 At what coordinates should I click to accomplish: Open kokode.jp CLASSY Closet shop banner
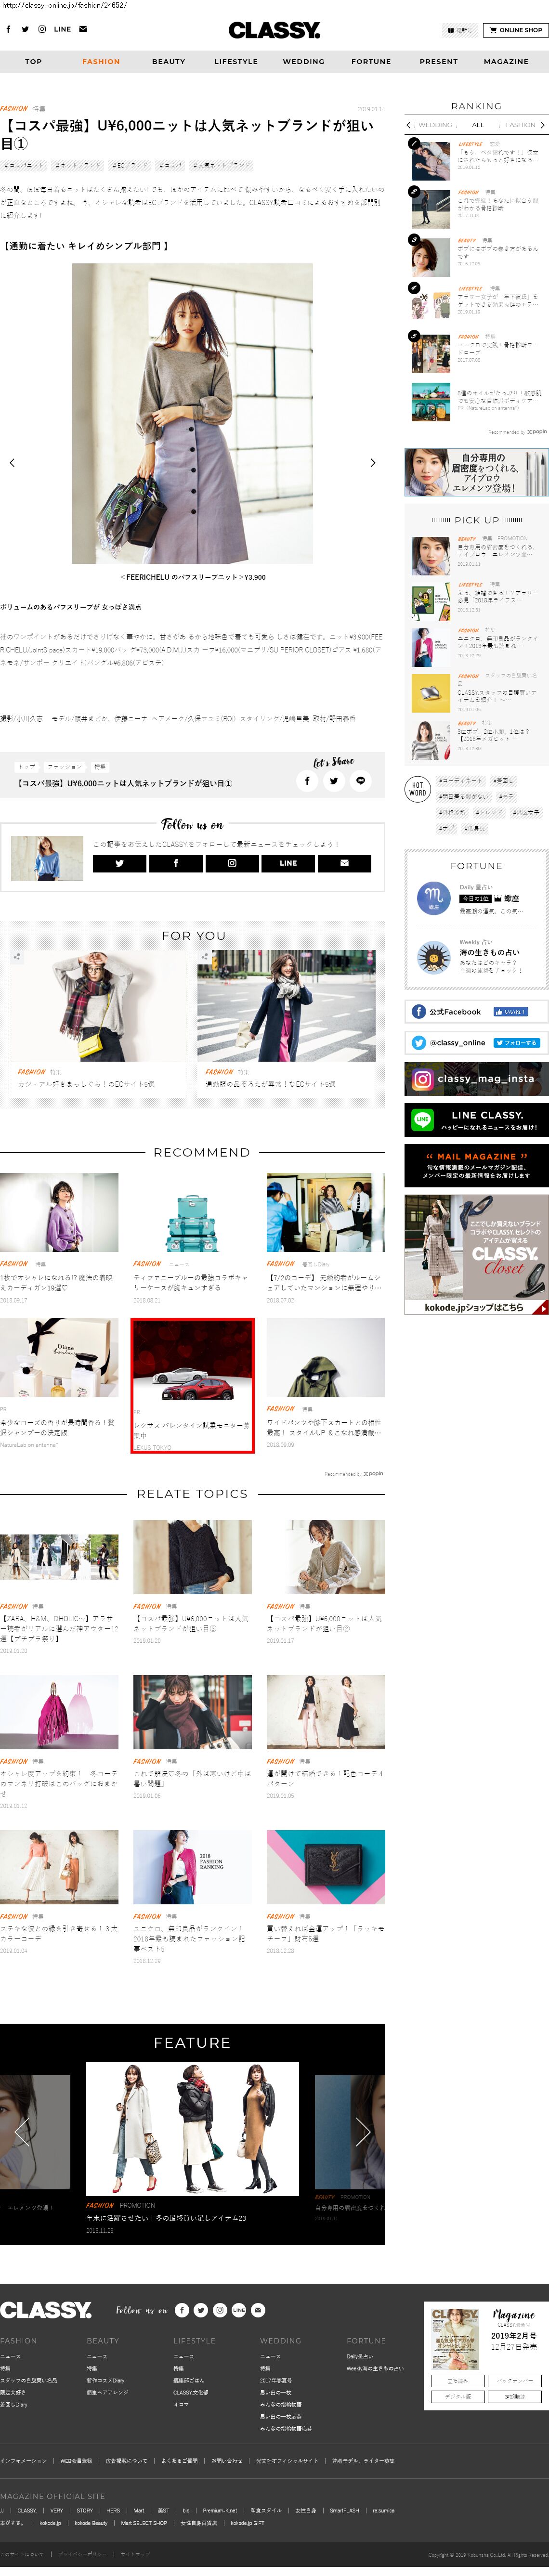point(476,1255)
